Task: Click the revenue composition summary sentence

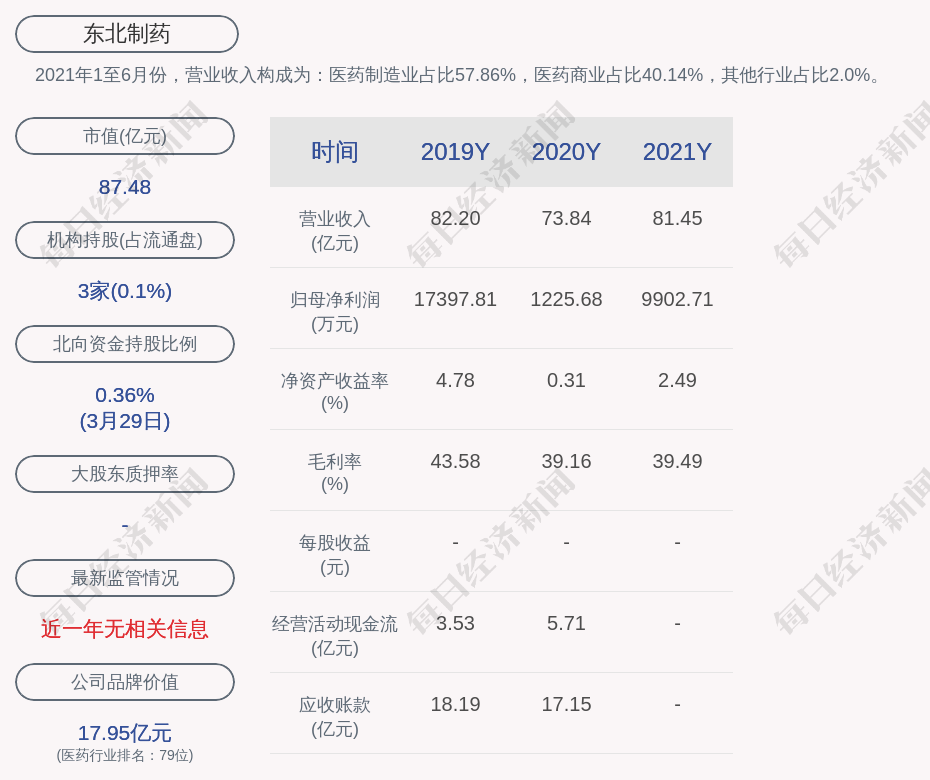Action: (x=458, y=75)
